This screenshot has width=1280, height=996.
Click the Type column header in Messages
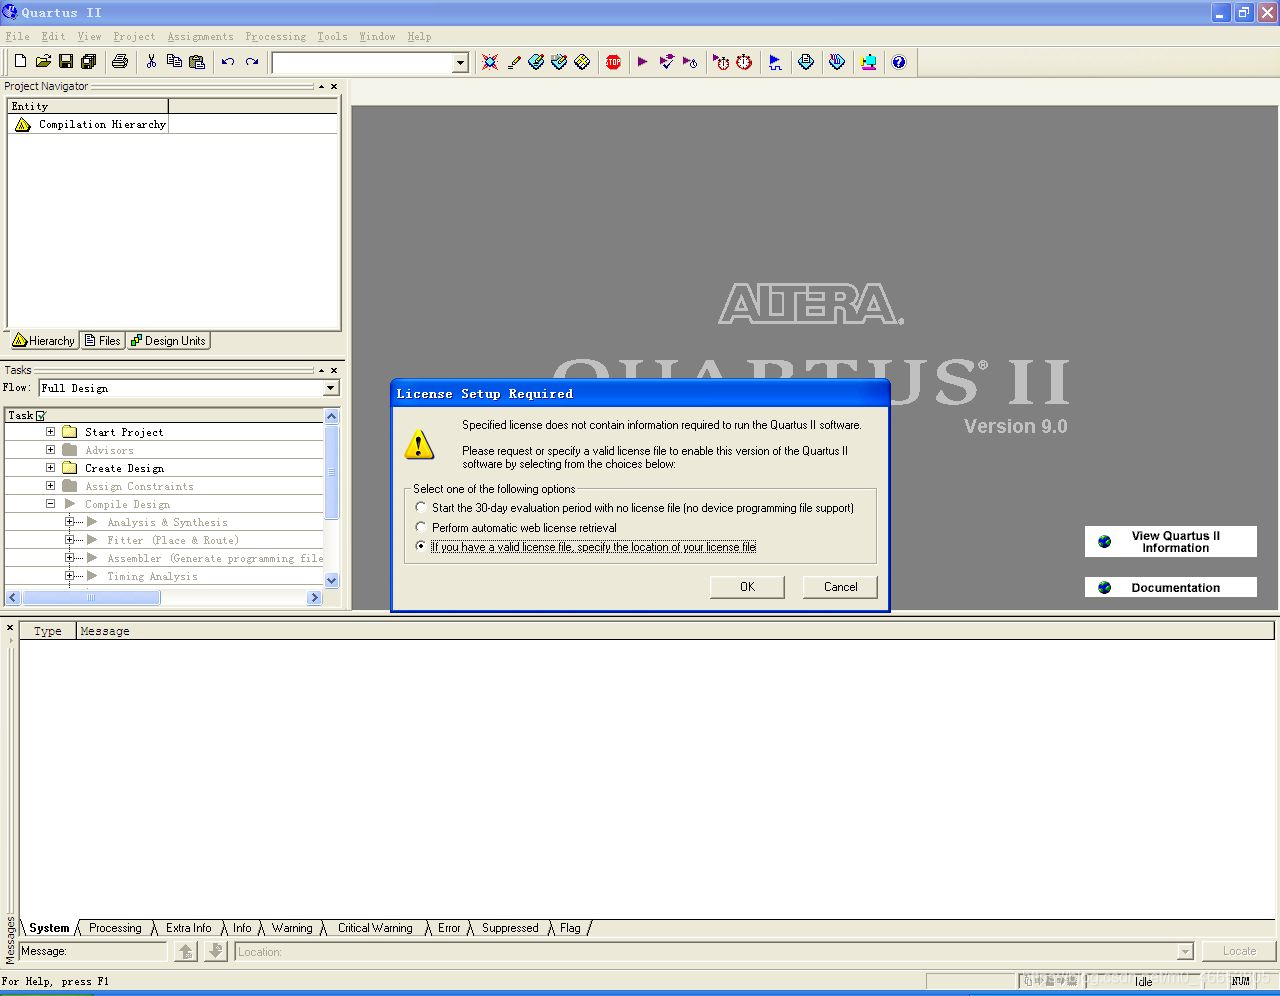47,631
